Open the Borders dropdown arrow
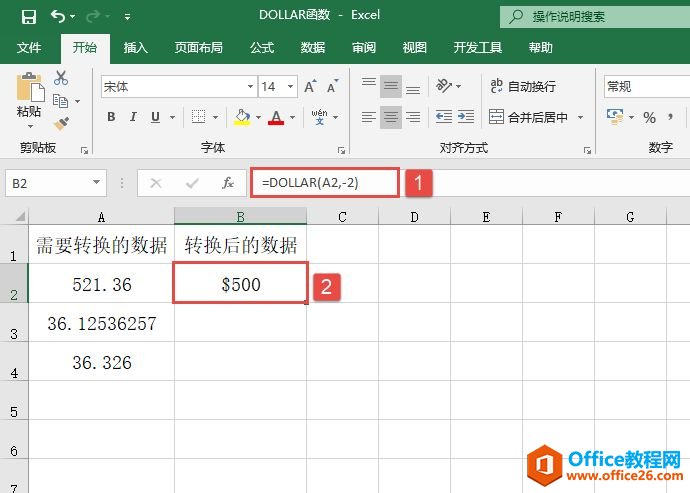This screenshot has width=690, height=493. click(x=215, y=117)
